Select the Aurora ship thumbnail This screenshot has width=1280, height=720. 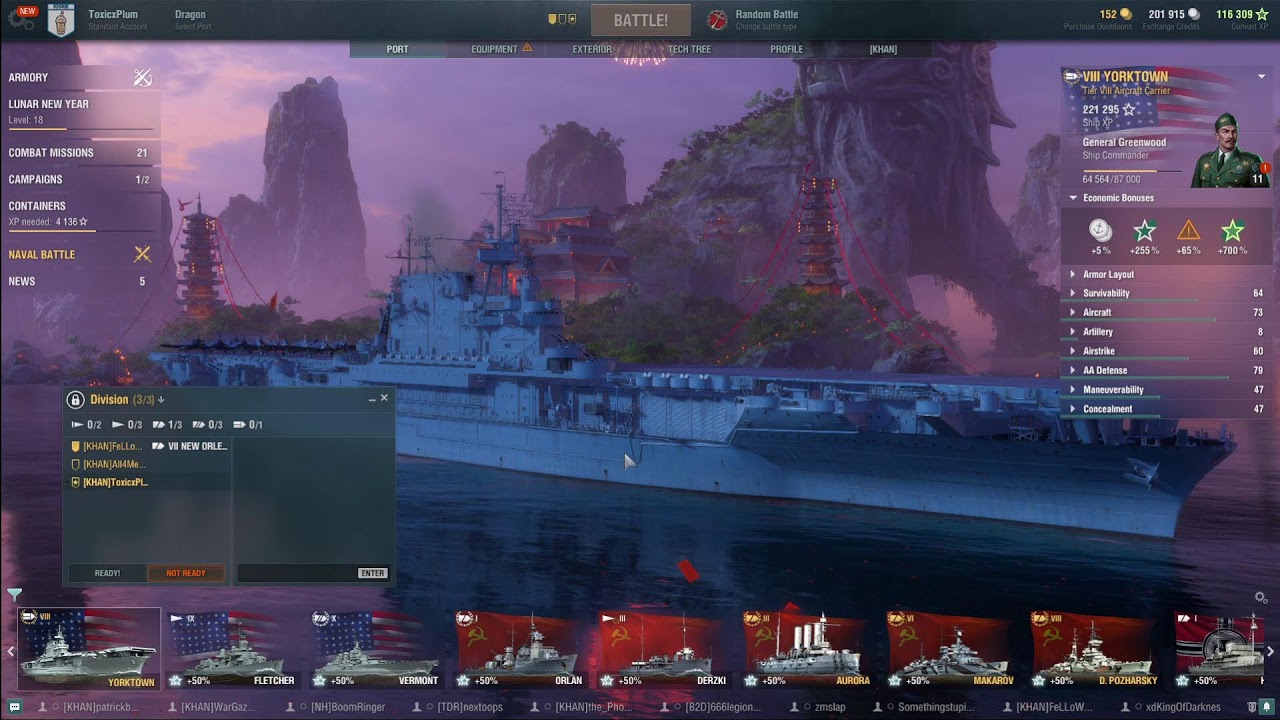pos(808,648)
